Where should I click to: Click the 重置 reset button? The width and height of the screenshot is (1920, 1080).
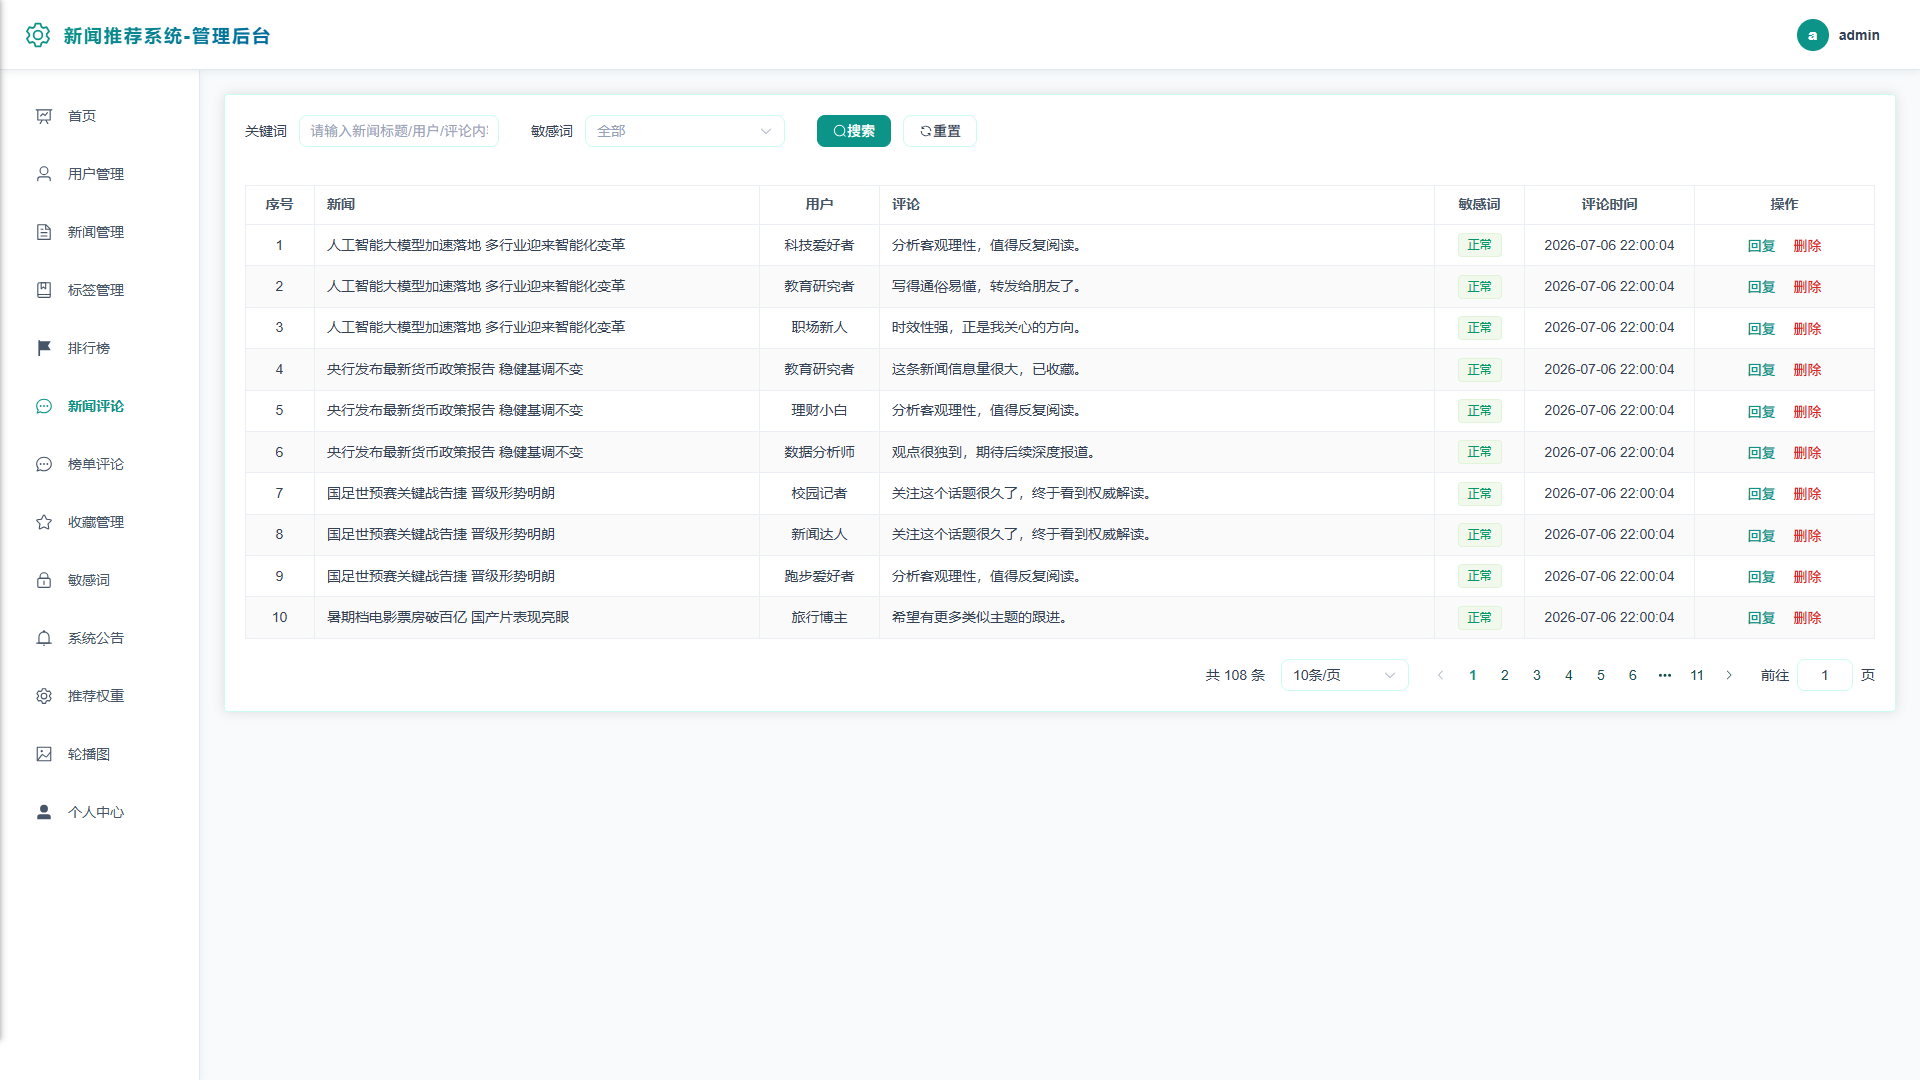click(940, 131)
